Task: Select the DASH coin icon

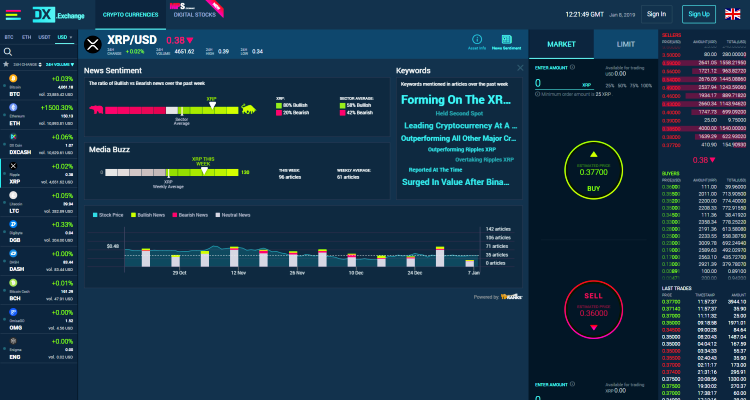Action: point(13,253)
